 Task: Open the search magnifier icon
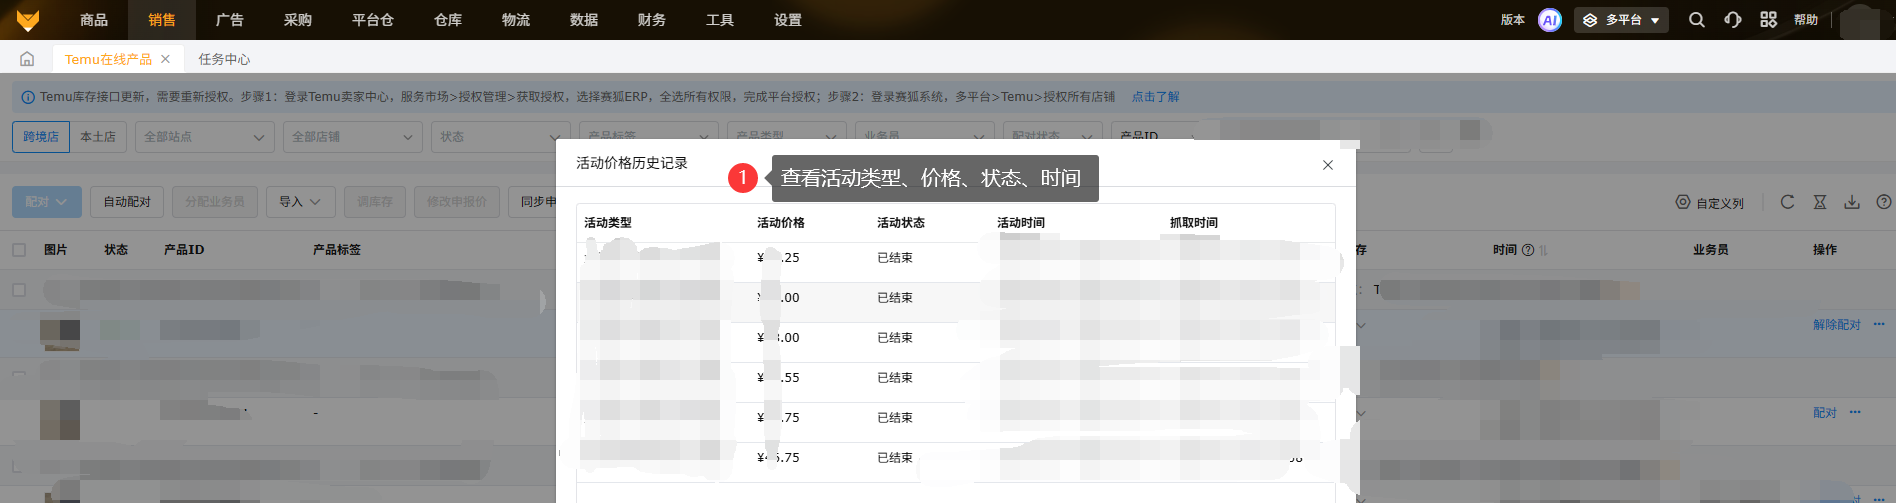pyautogui.click(x=1697, y=20)
